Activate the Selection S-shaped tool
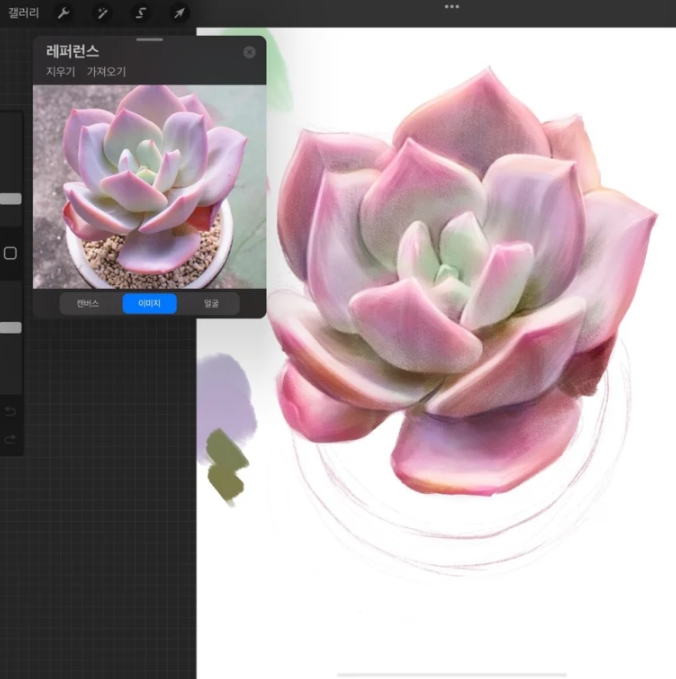The width and height of the screenshot is (676, 679). point(141,13)
